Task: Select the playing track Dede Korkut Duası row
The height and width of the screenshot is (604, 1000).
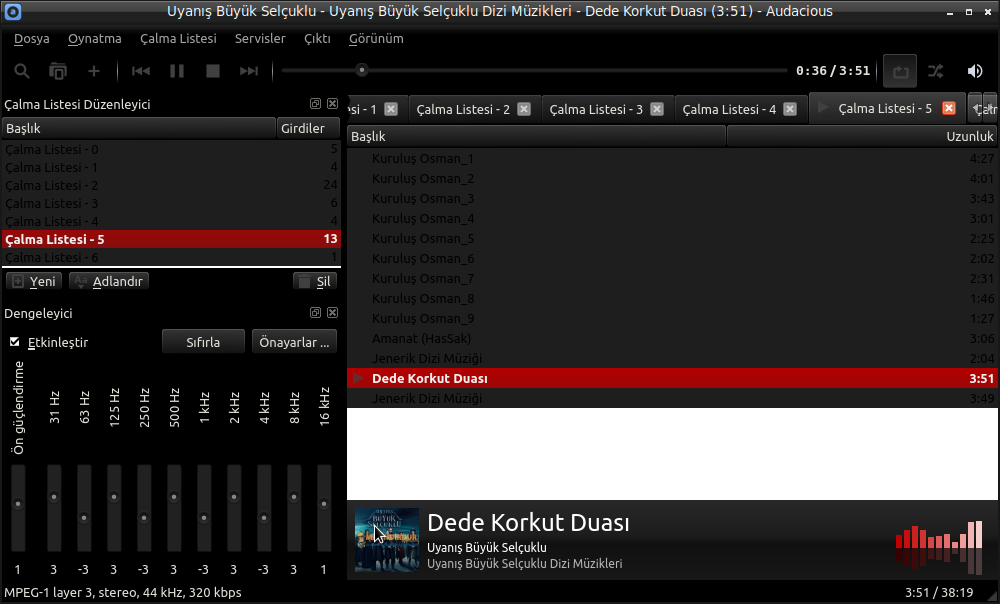Action: click(672, 378)
